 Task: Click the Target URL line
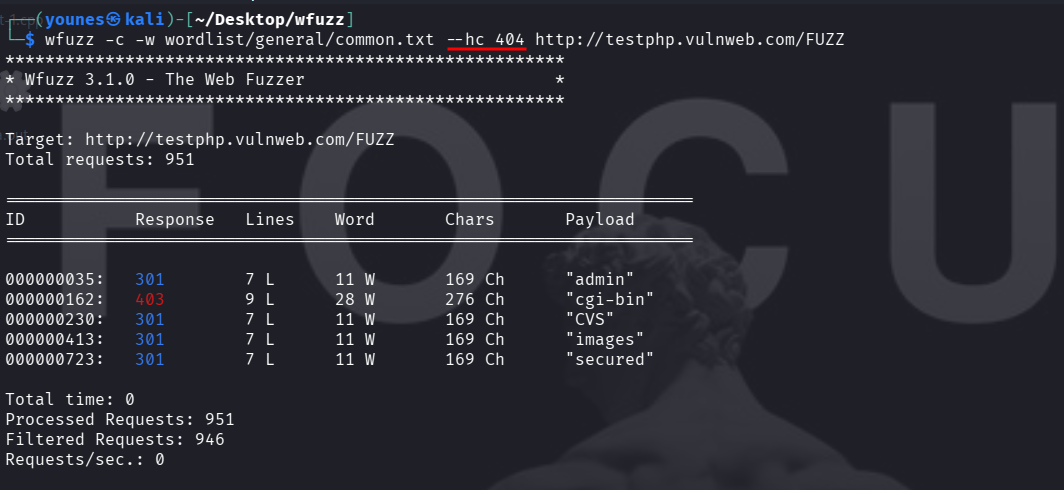200,139
